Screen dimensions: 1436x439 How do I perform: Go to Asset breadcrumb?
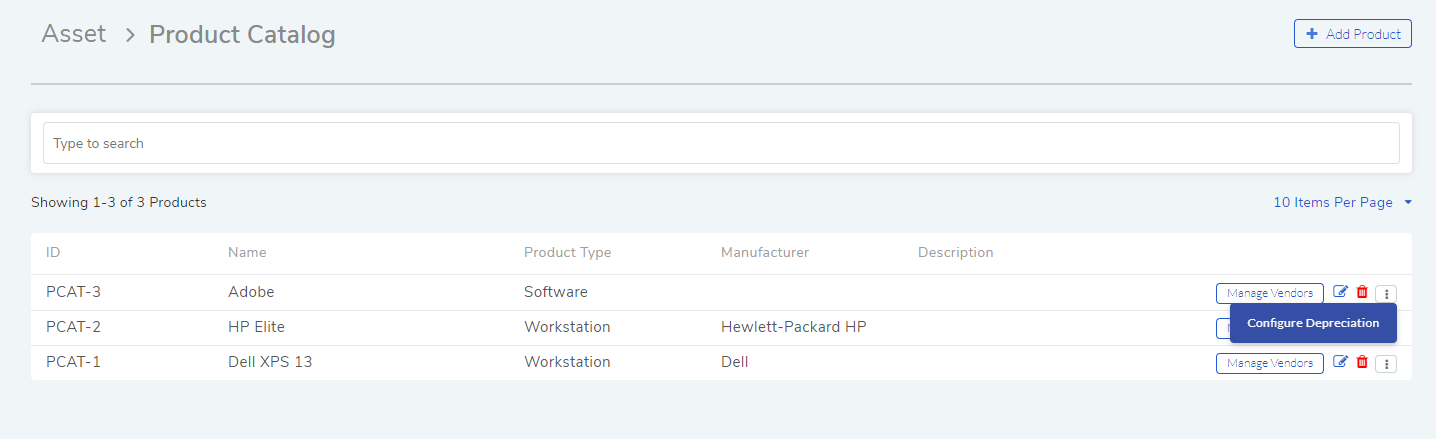coord(74,34)
